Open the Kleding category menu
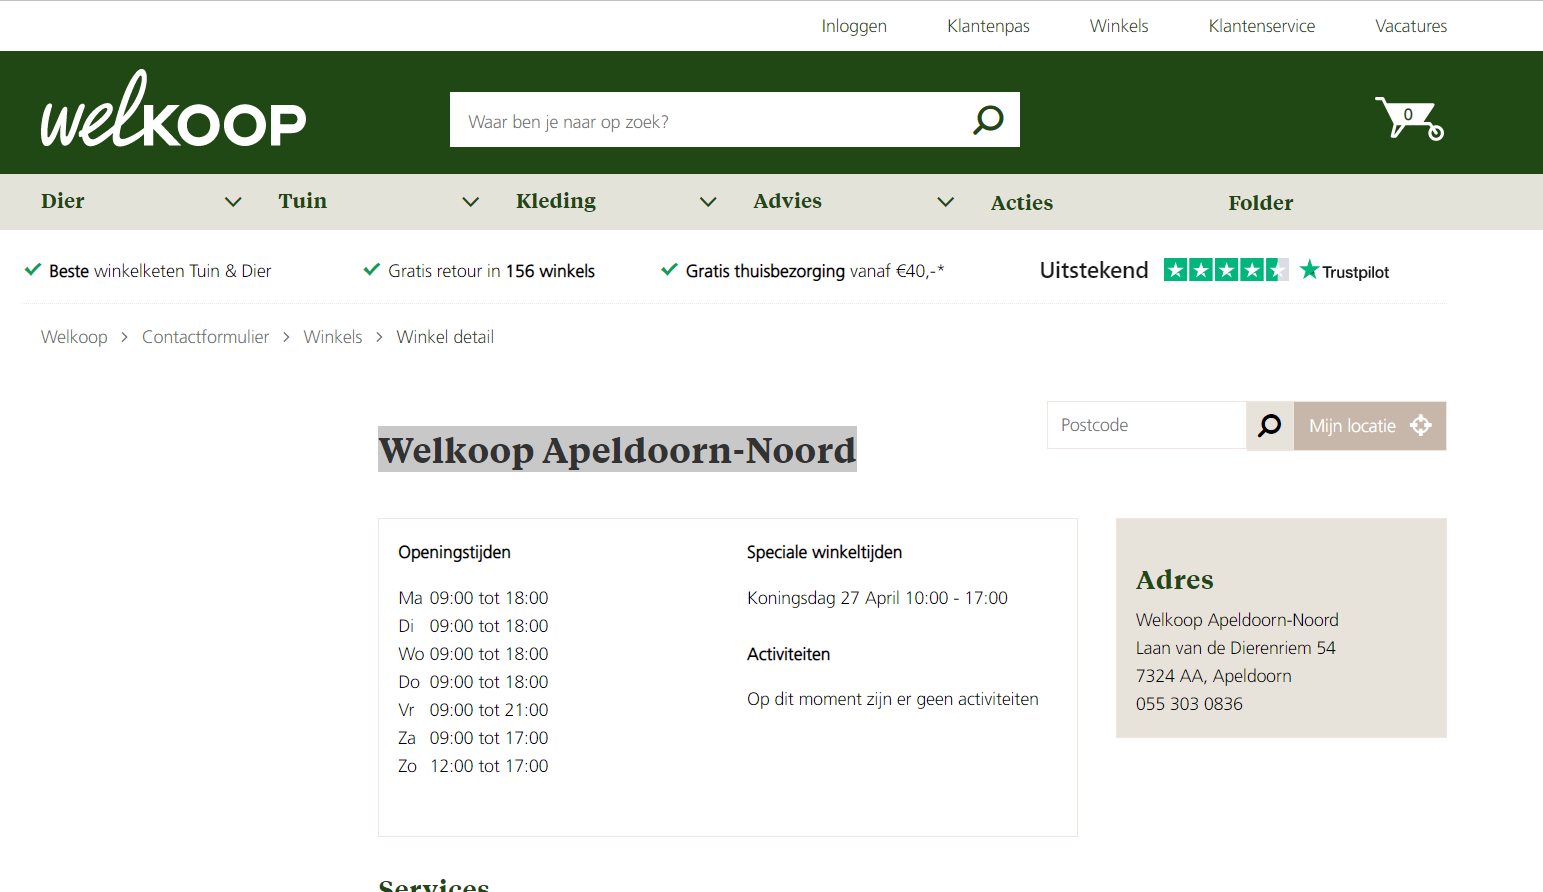1543x892 pixels. click(x=556, y=201)
